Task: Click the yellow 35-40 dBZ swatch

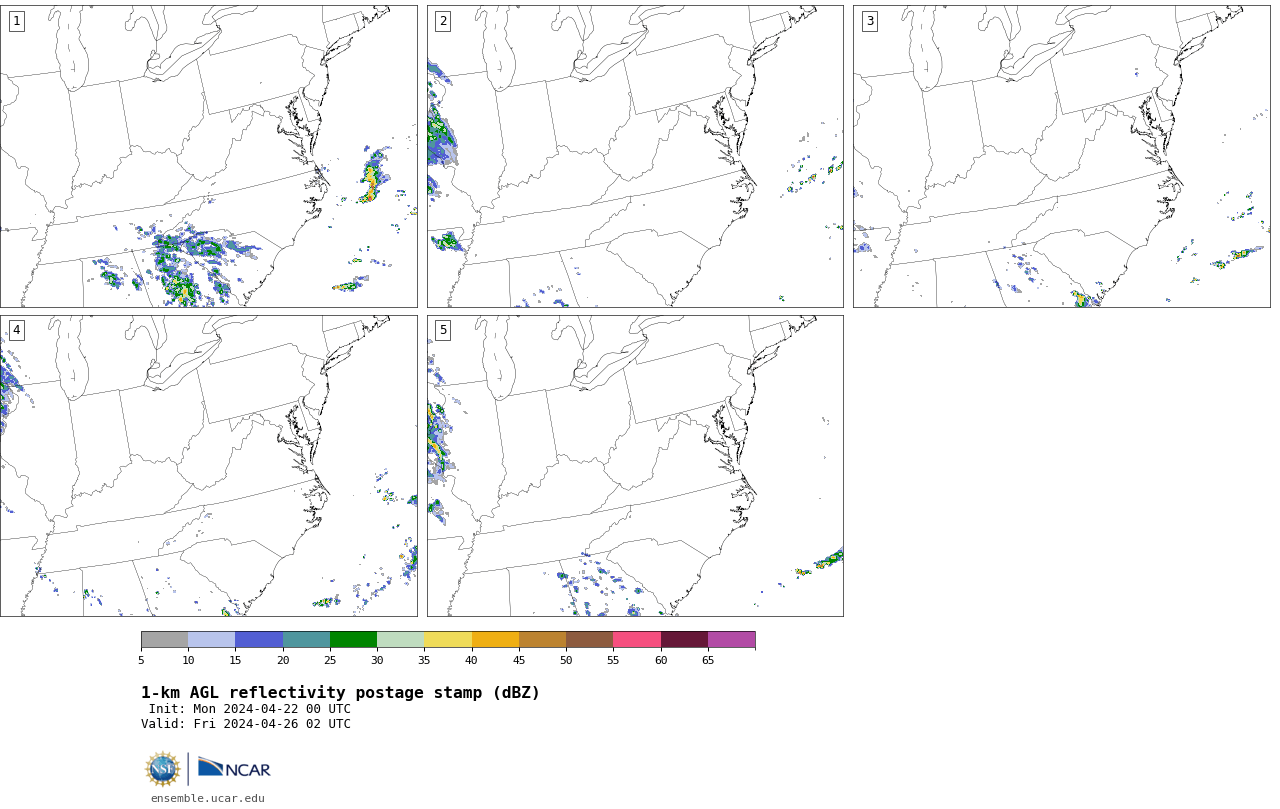Action: pos(448,640)
